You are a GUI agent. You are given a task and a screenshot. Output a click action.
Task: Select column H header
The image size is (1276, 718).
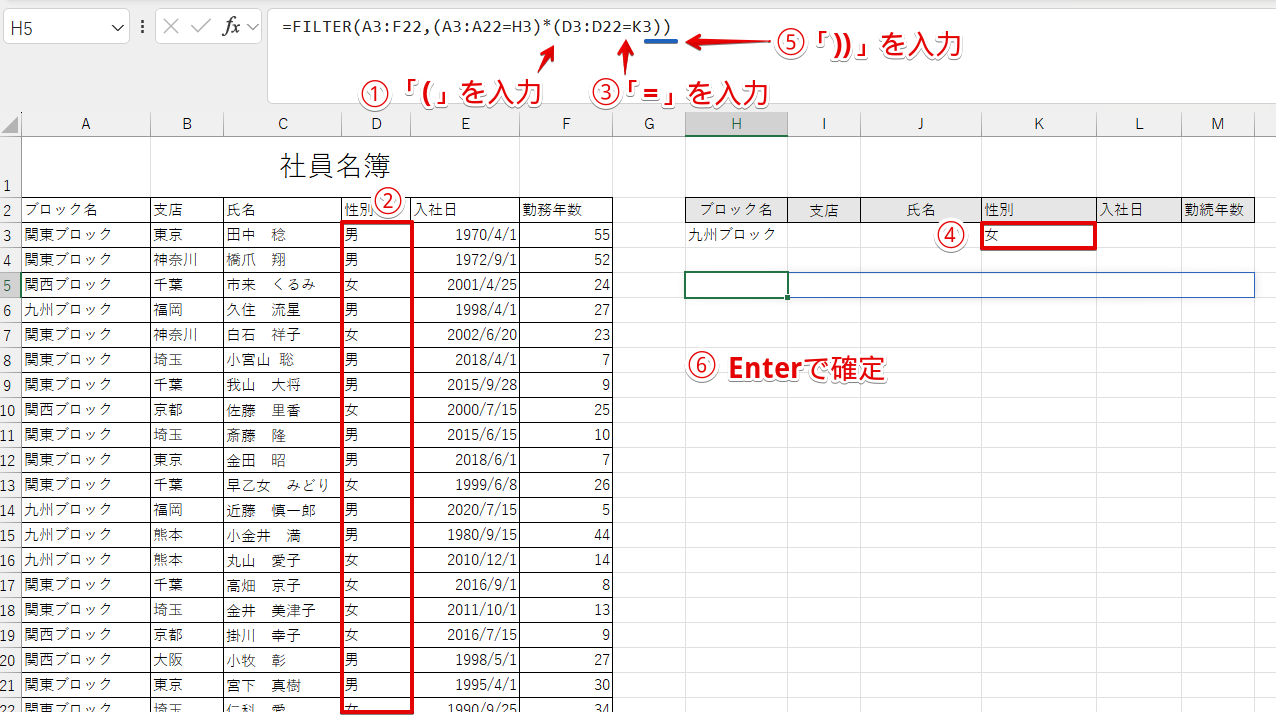pyautogui.click(x=736, y=124)
